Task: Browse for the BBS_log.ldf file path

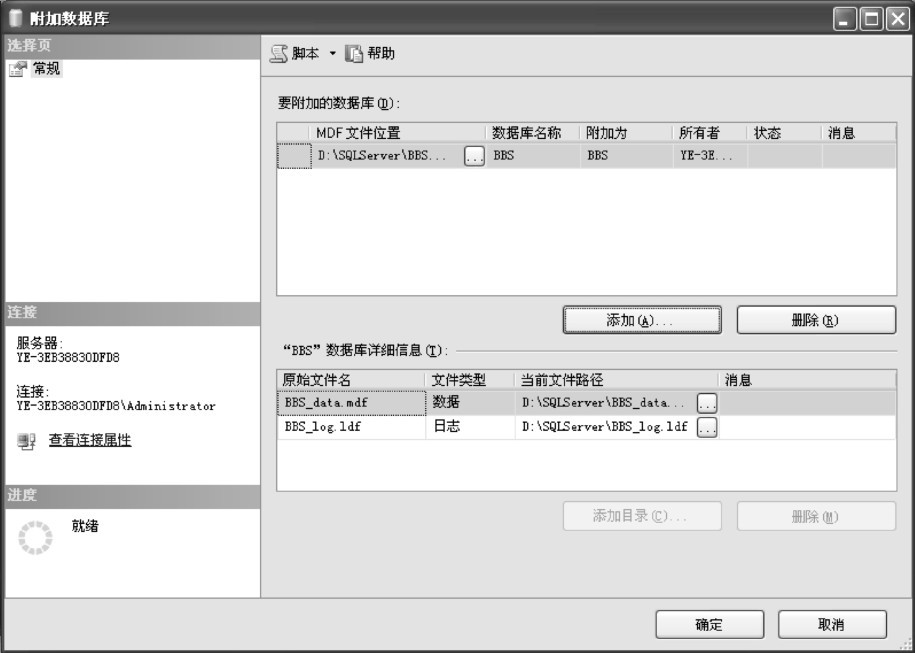Action: [x=707, y=428]
